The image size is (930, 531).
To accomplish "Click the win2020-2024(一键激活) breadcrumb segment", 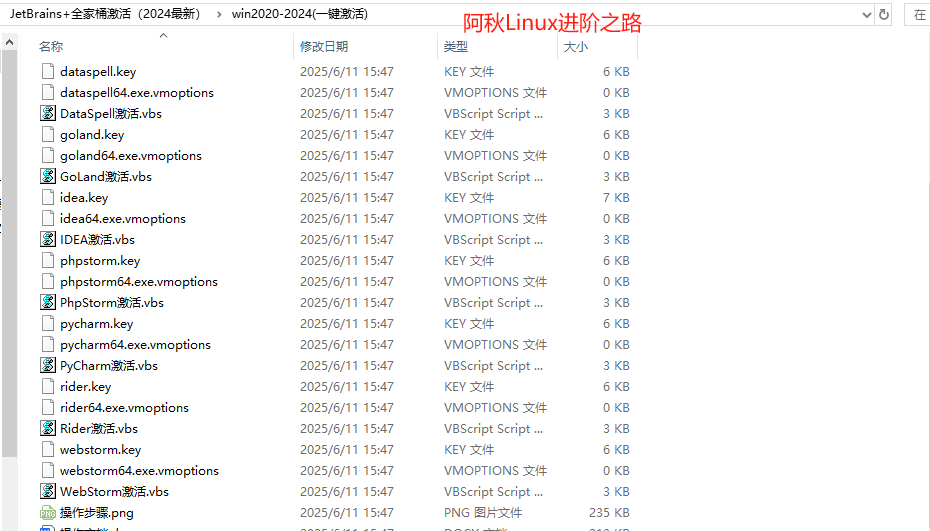I will click(x=300, y=14).
